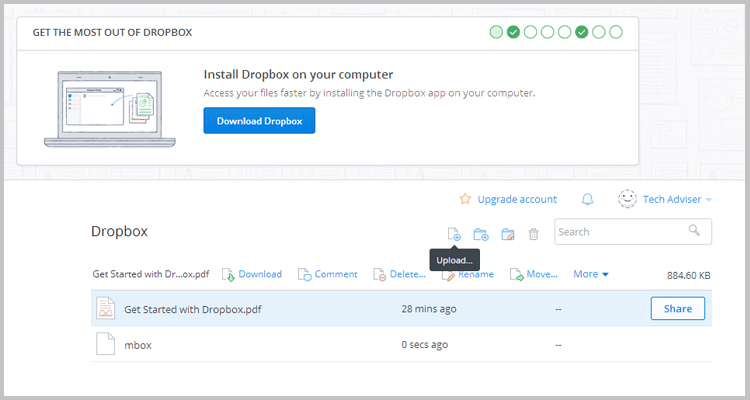Download the selected PDF file
This screenshot has width=750, height=400.
pos(252,274)
